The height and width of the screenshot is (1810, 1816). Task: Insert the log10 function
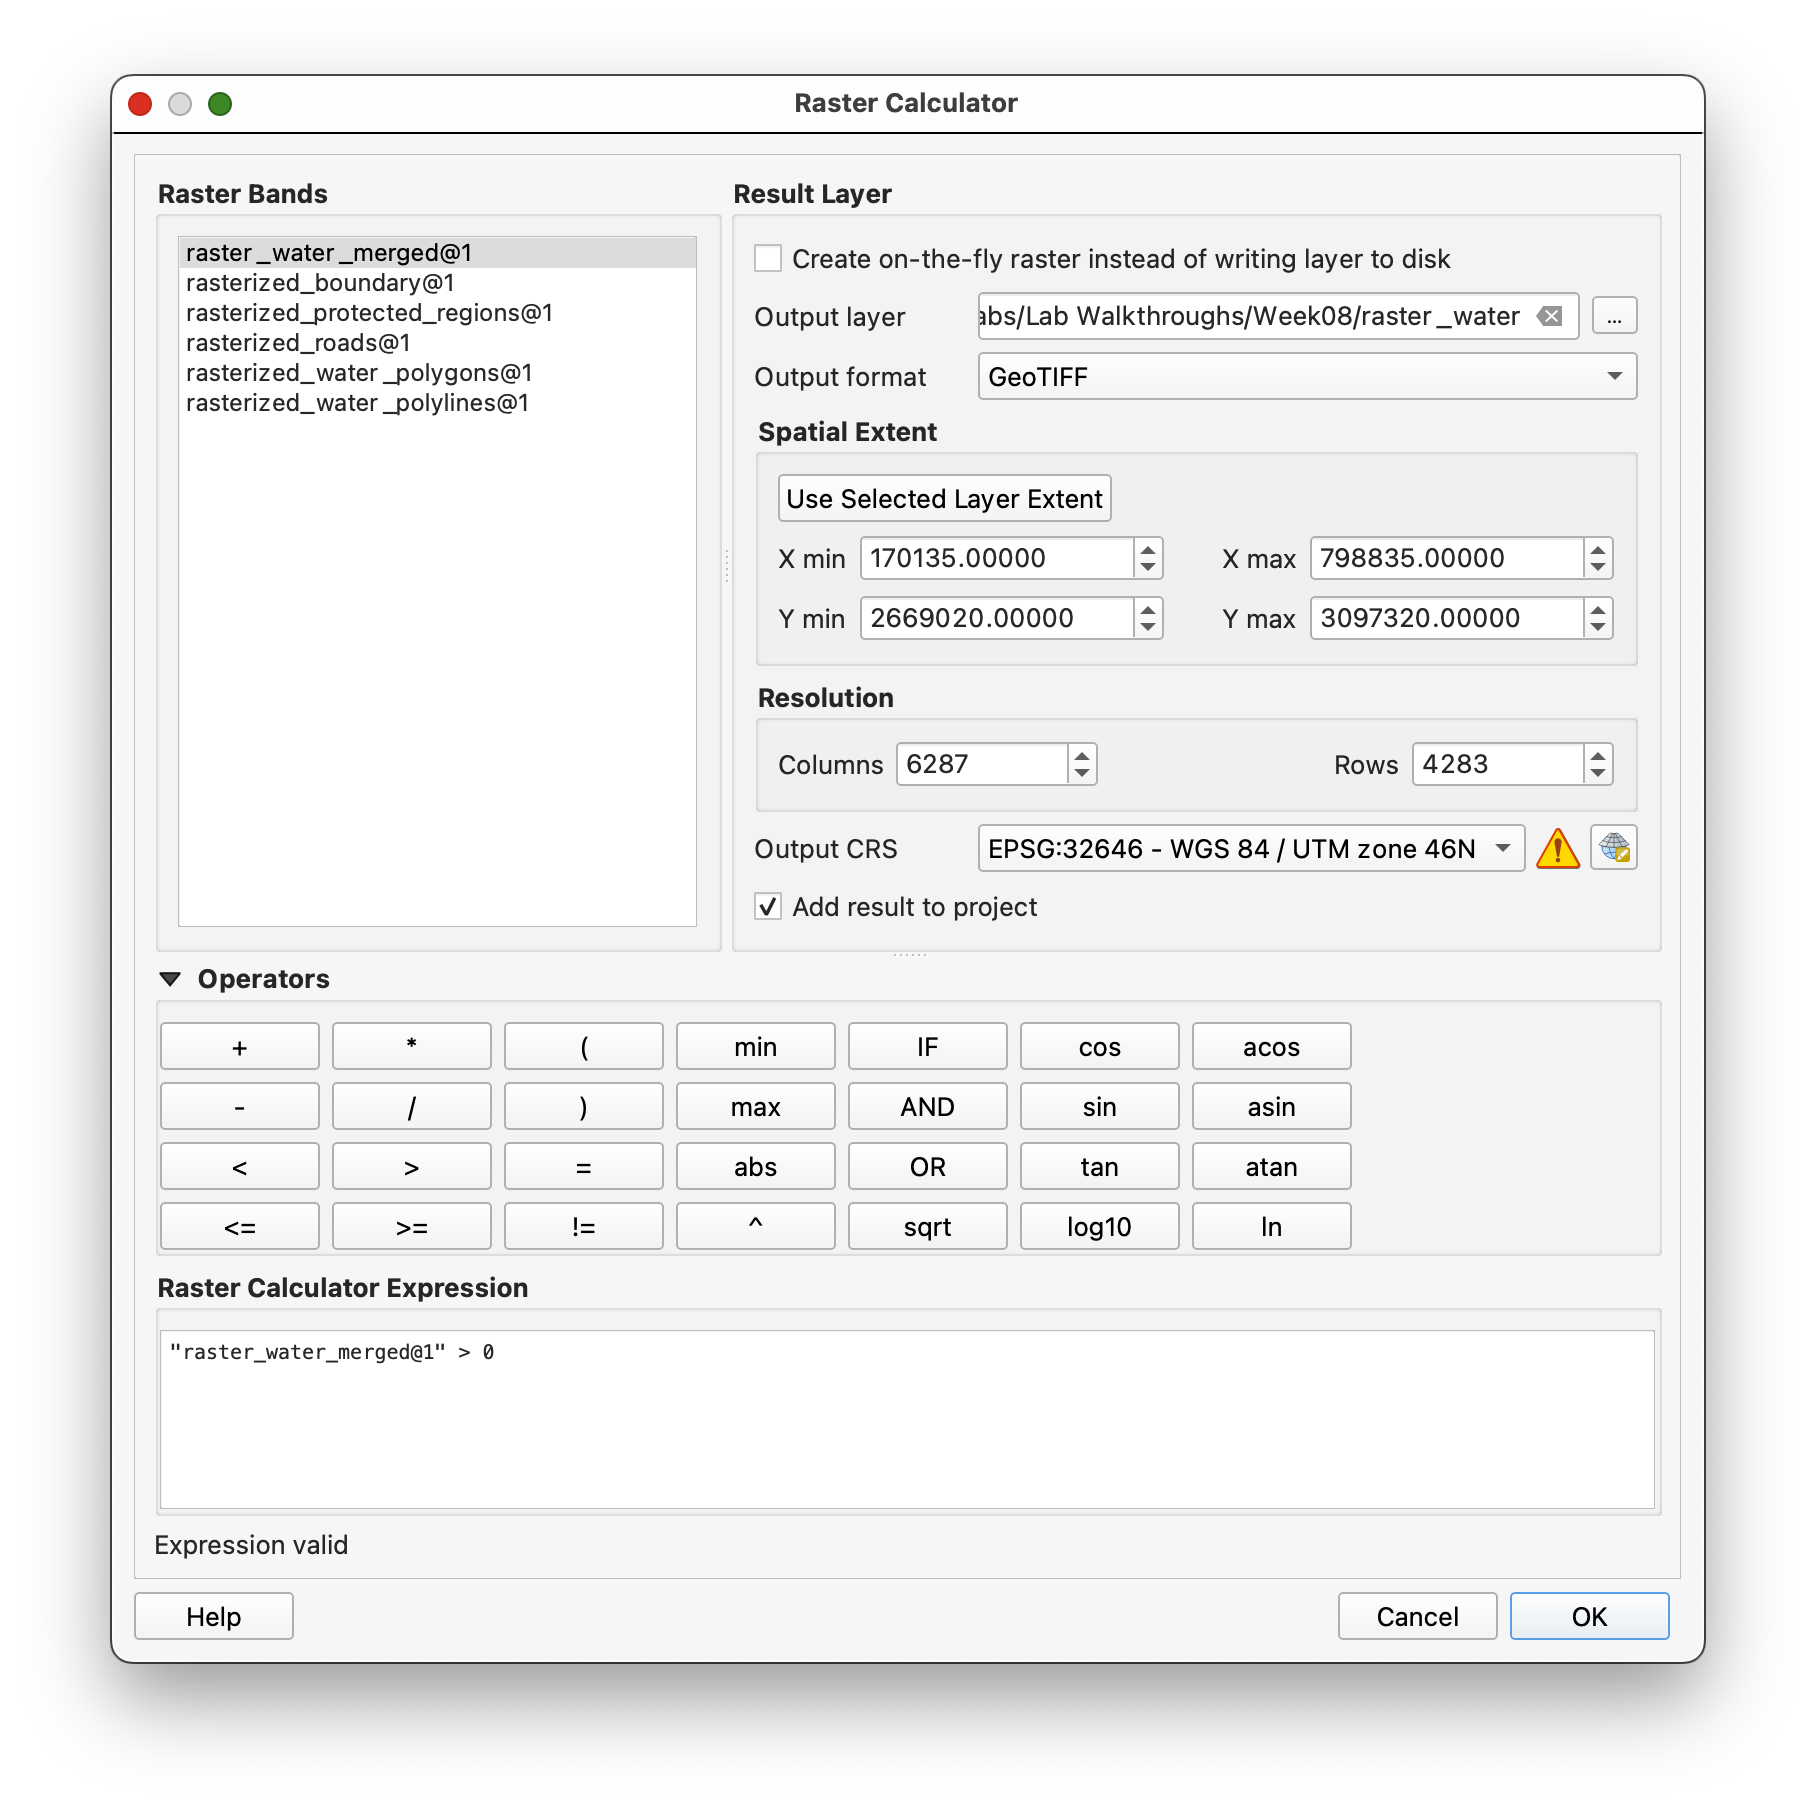pyautogui.click(x=1100, y=1227)
